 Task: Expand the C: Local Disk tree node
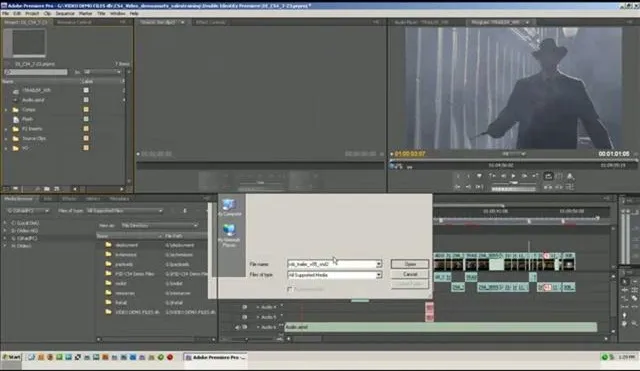[x=5, y=223]
